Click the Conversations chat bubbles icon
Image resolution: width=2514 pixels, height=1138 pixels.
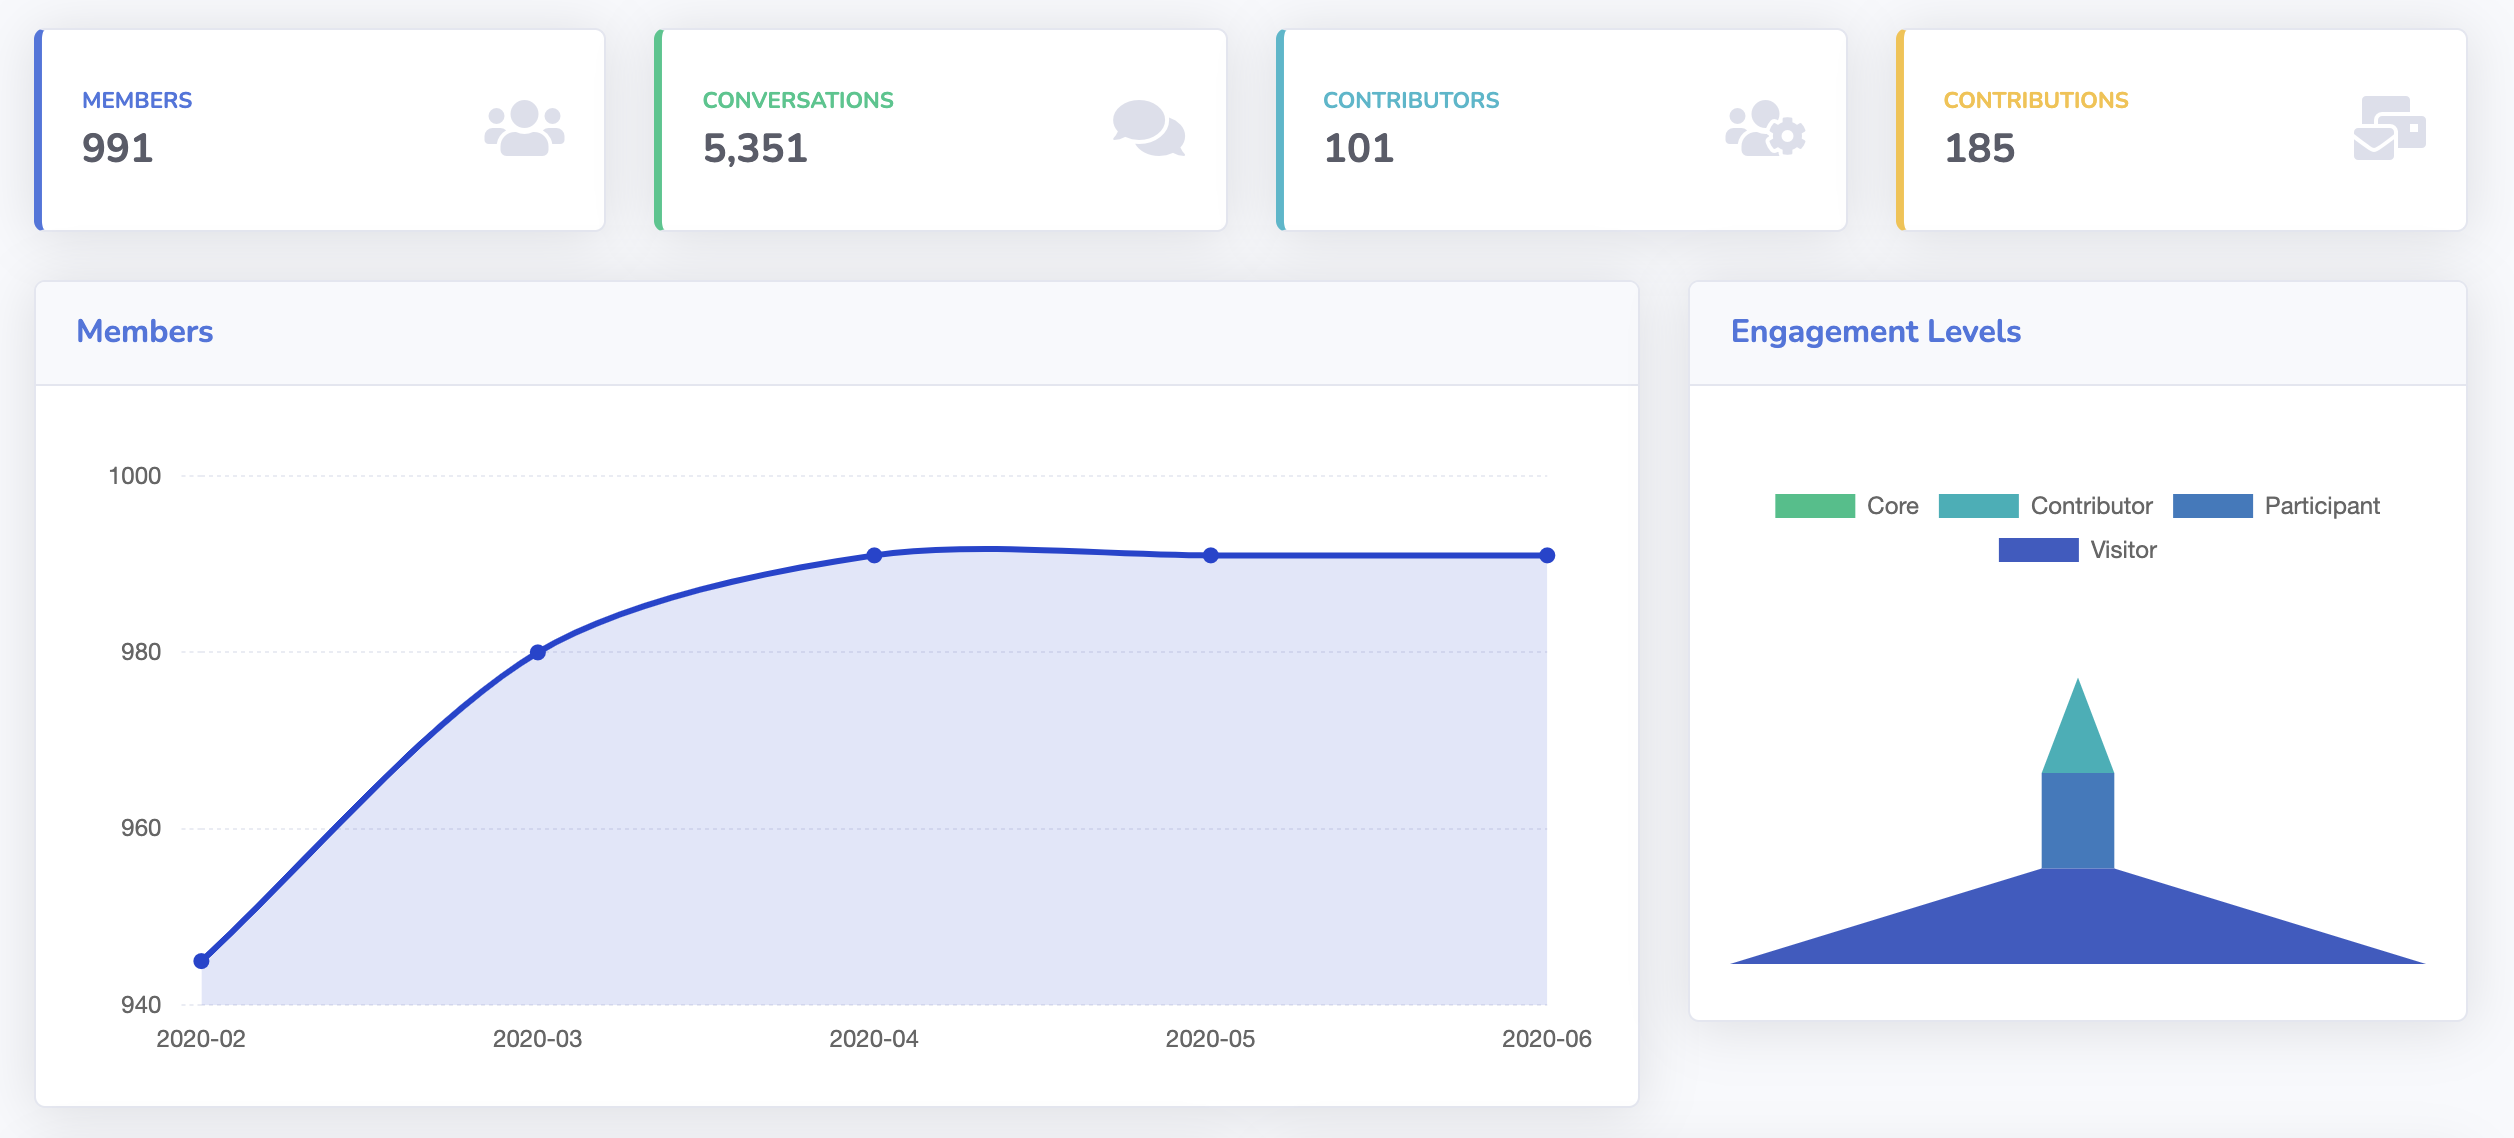coord(1148,128)
